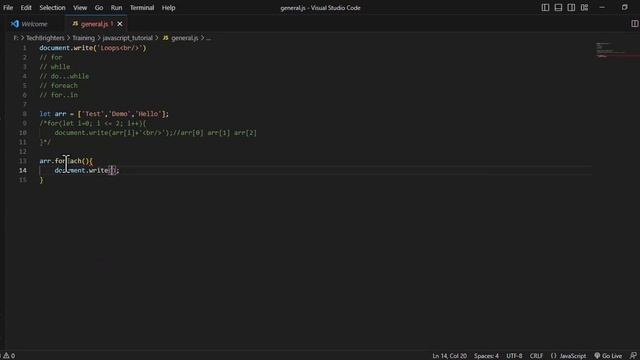640x360 pixels.
Task: Open problems warning counter in status bar
Action: [9, 356]
